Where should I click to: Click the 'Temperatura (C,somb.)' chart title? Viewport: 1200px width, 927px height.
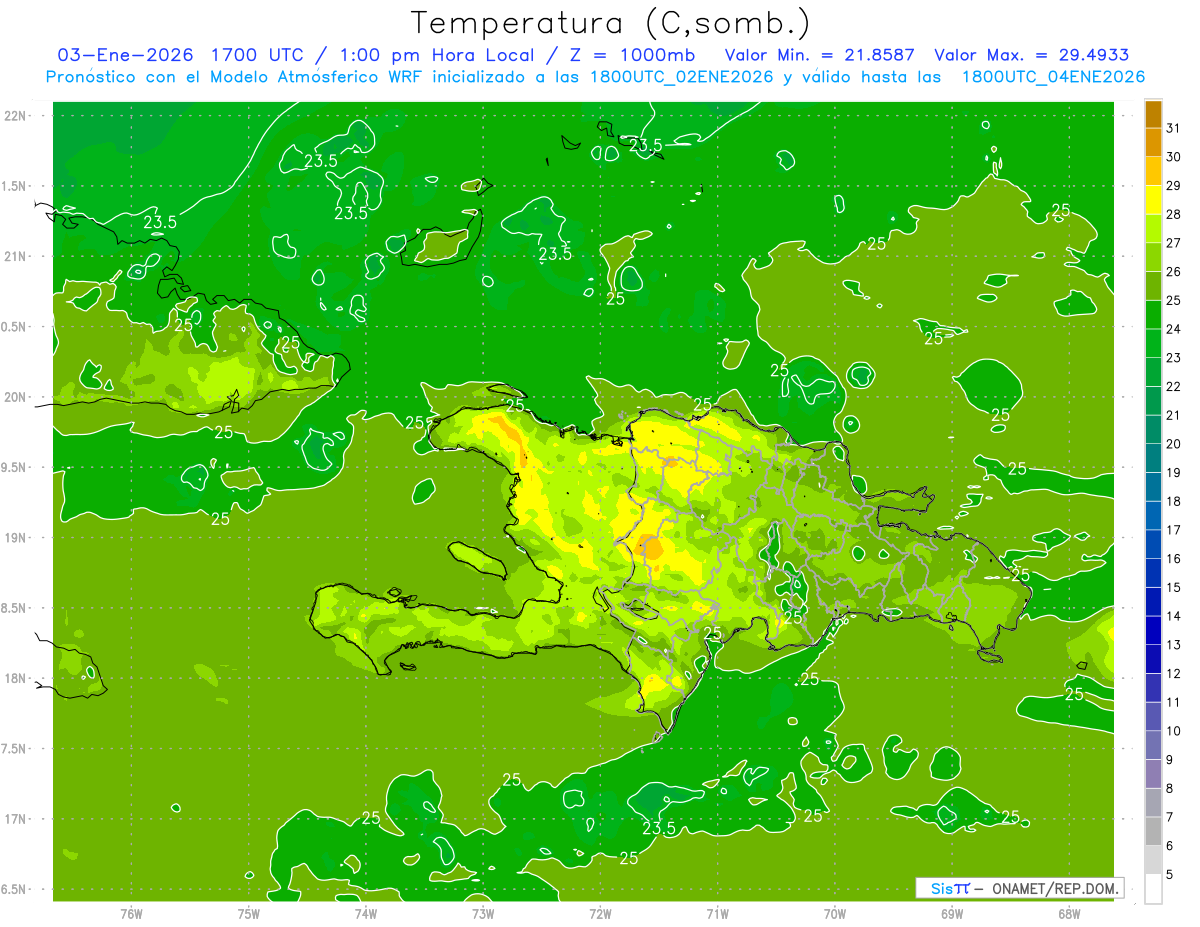tap(611, 23)
